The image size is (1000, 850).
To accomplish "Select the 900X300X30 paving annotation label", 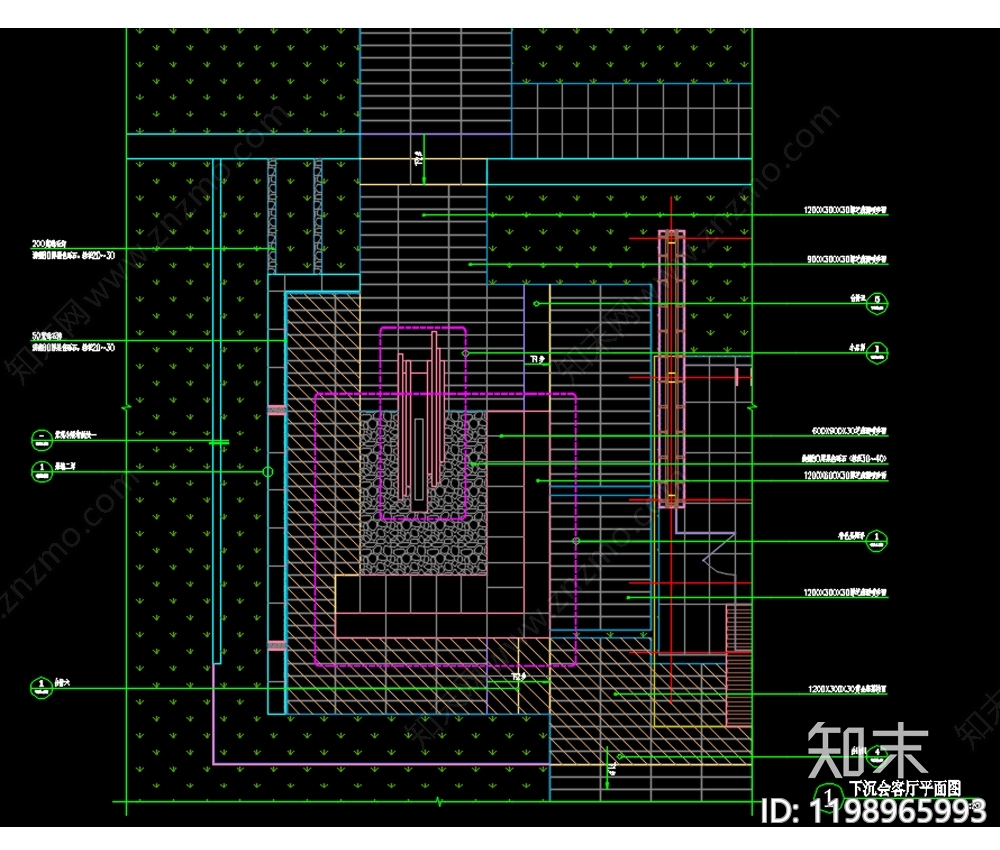I will [846, 260].
